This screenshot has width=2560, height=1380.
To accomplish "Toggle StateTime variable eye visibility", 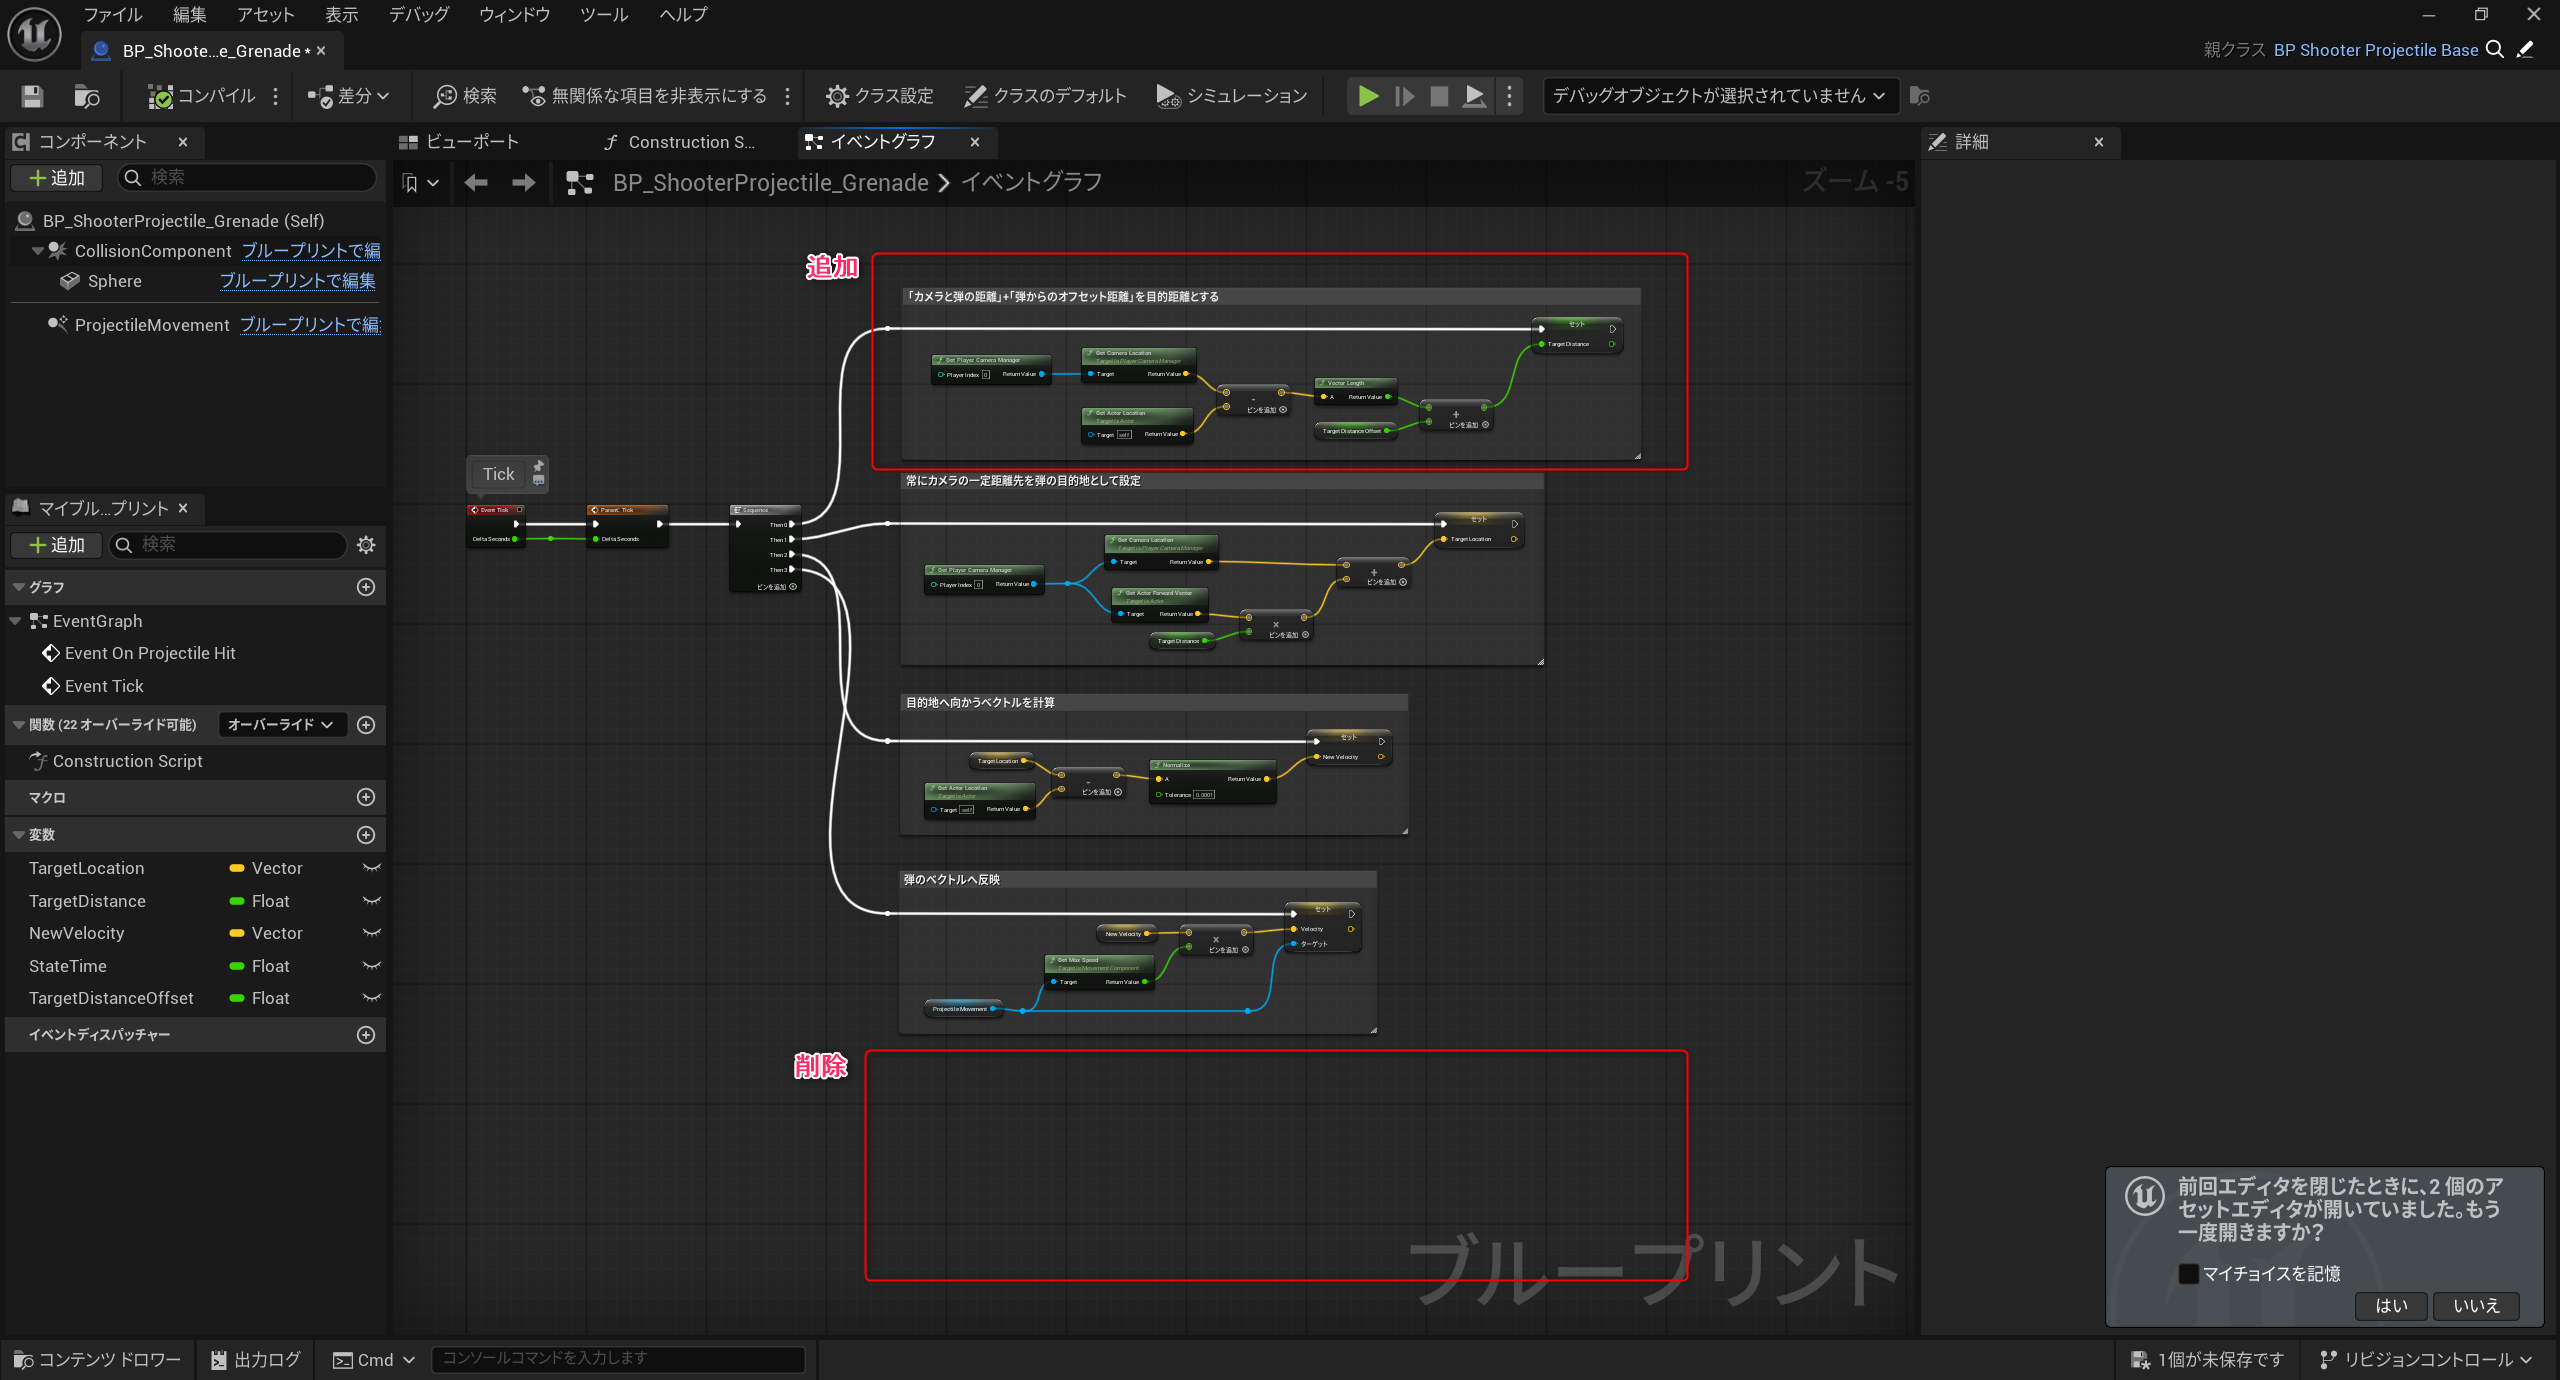I will [372, 966].
